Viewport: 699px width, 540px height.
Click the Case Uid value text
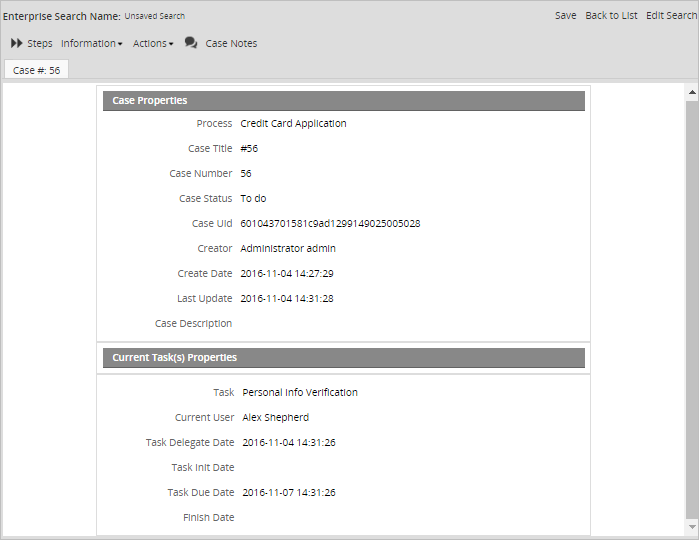coord(330,224)
